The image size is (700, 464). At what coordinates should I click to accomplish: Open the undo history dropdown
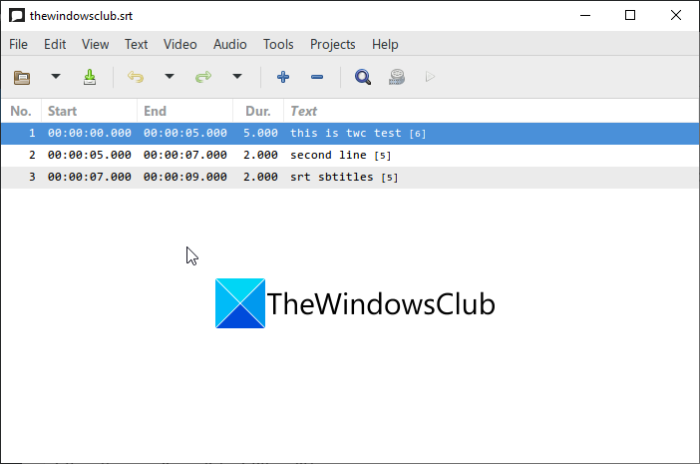[169, 77]
